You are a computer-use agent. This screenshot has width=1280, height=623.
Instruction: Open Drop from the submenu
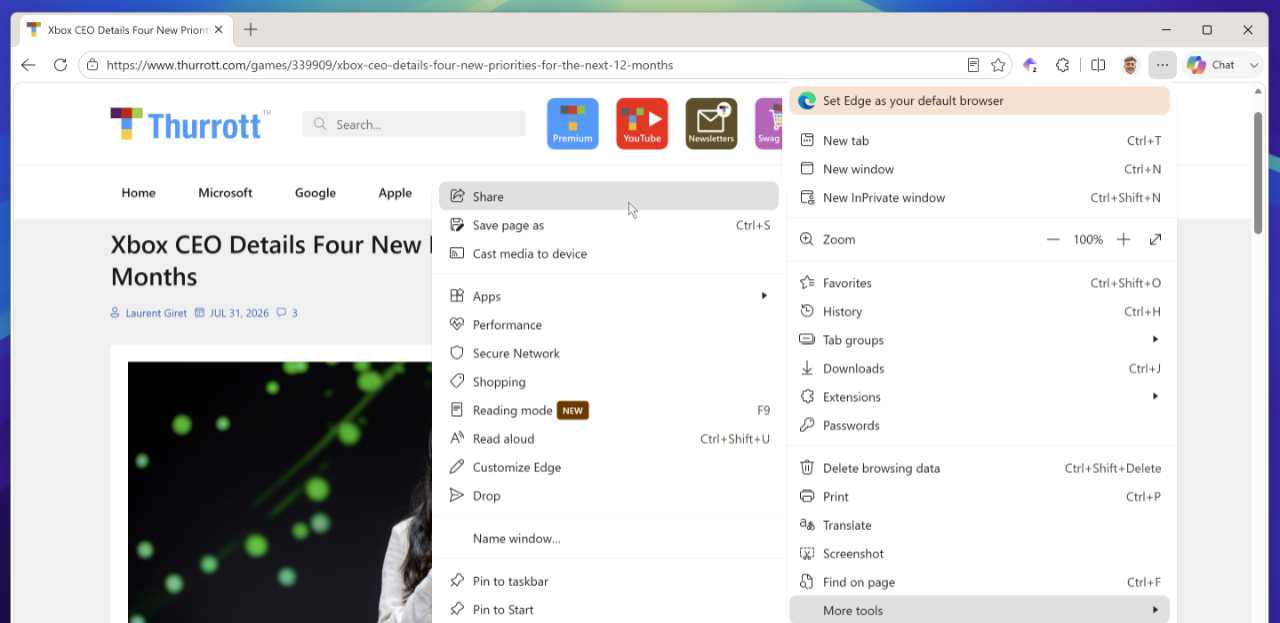tap(608, 495)
